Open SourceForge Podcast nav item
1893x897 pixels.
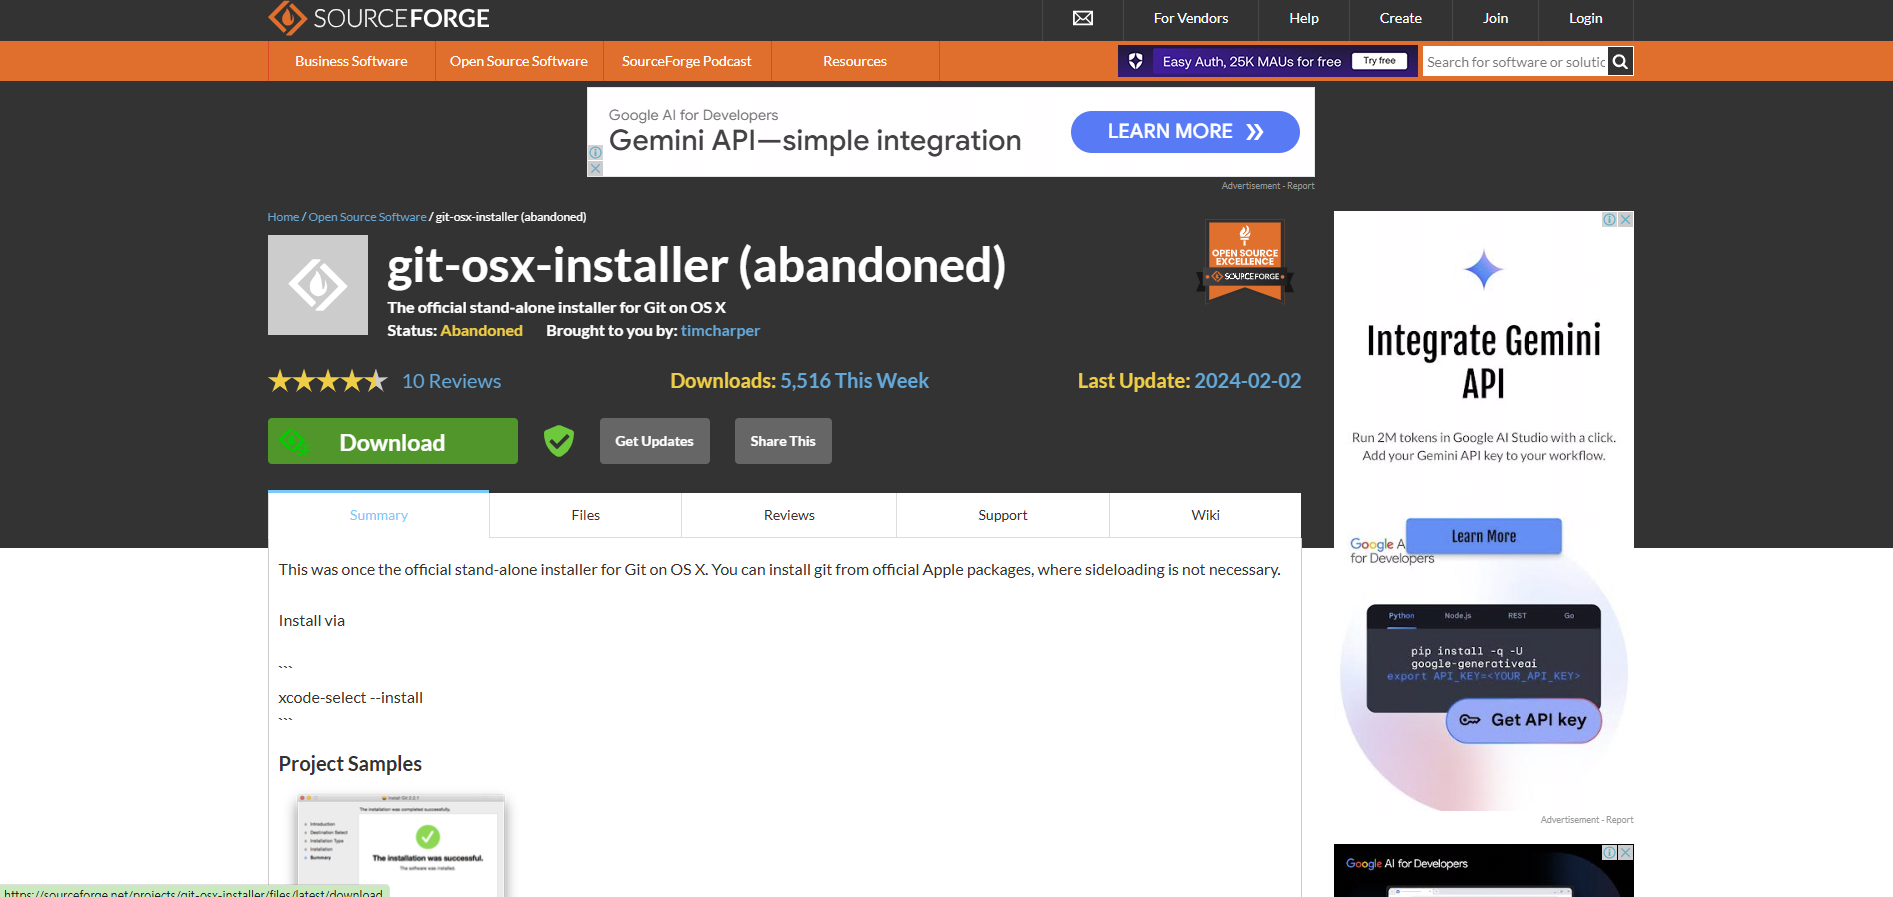(x=687, y=61)
